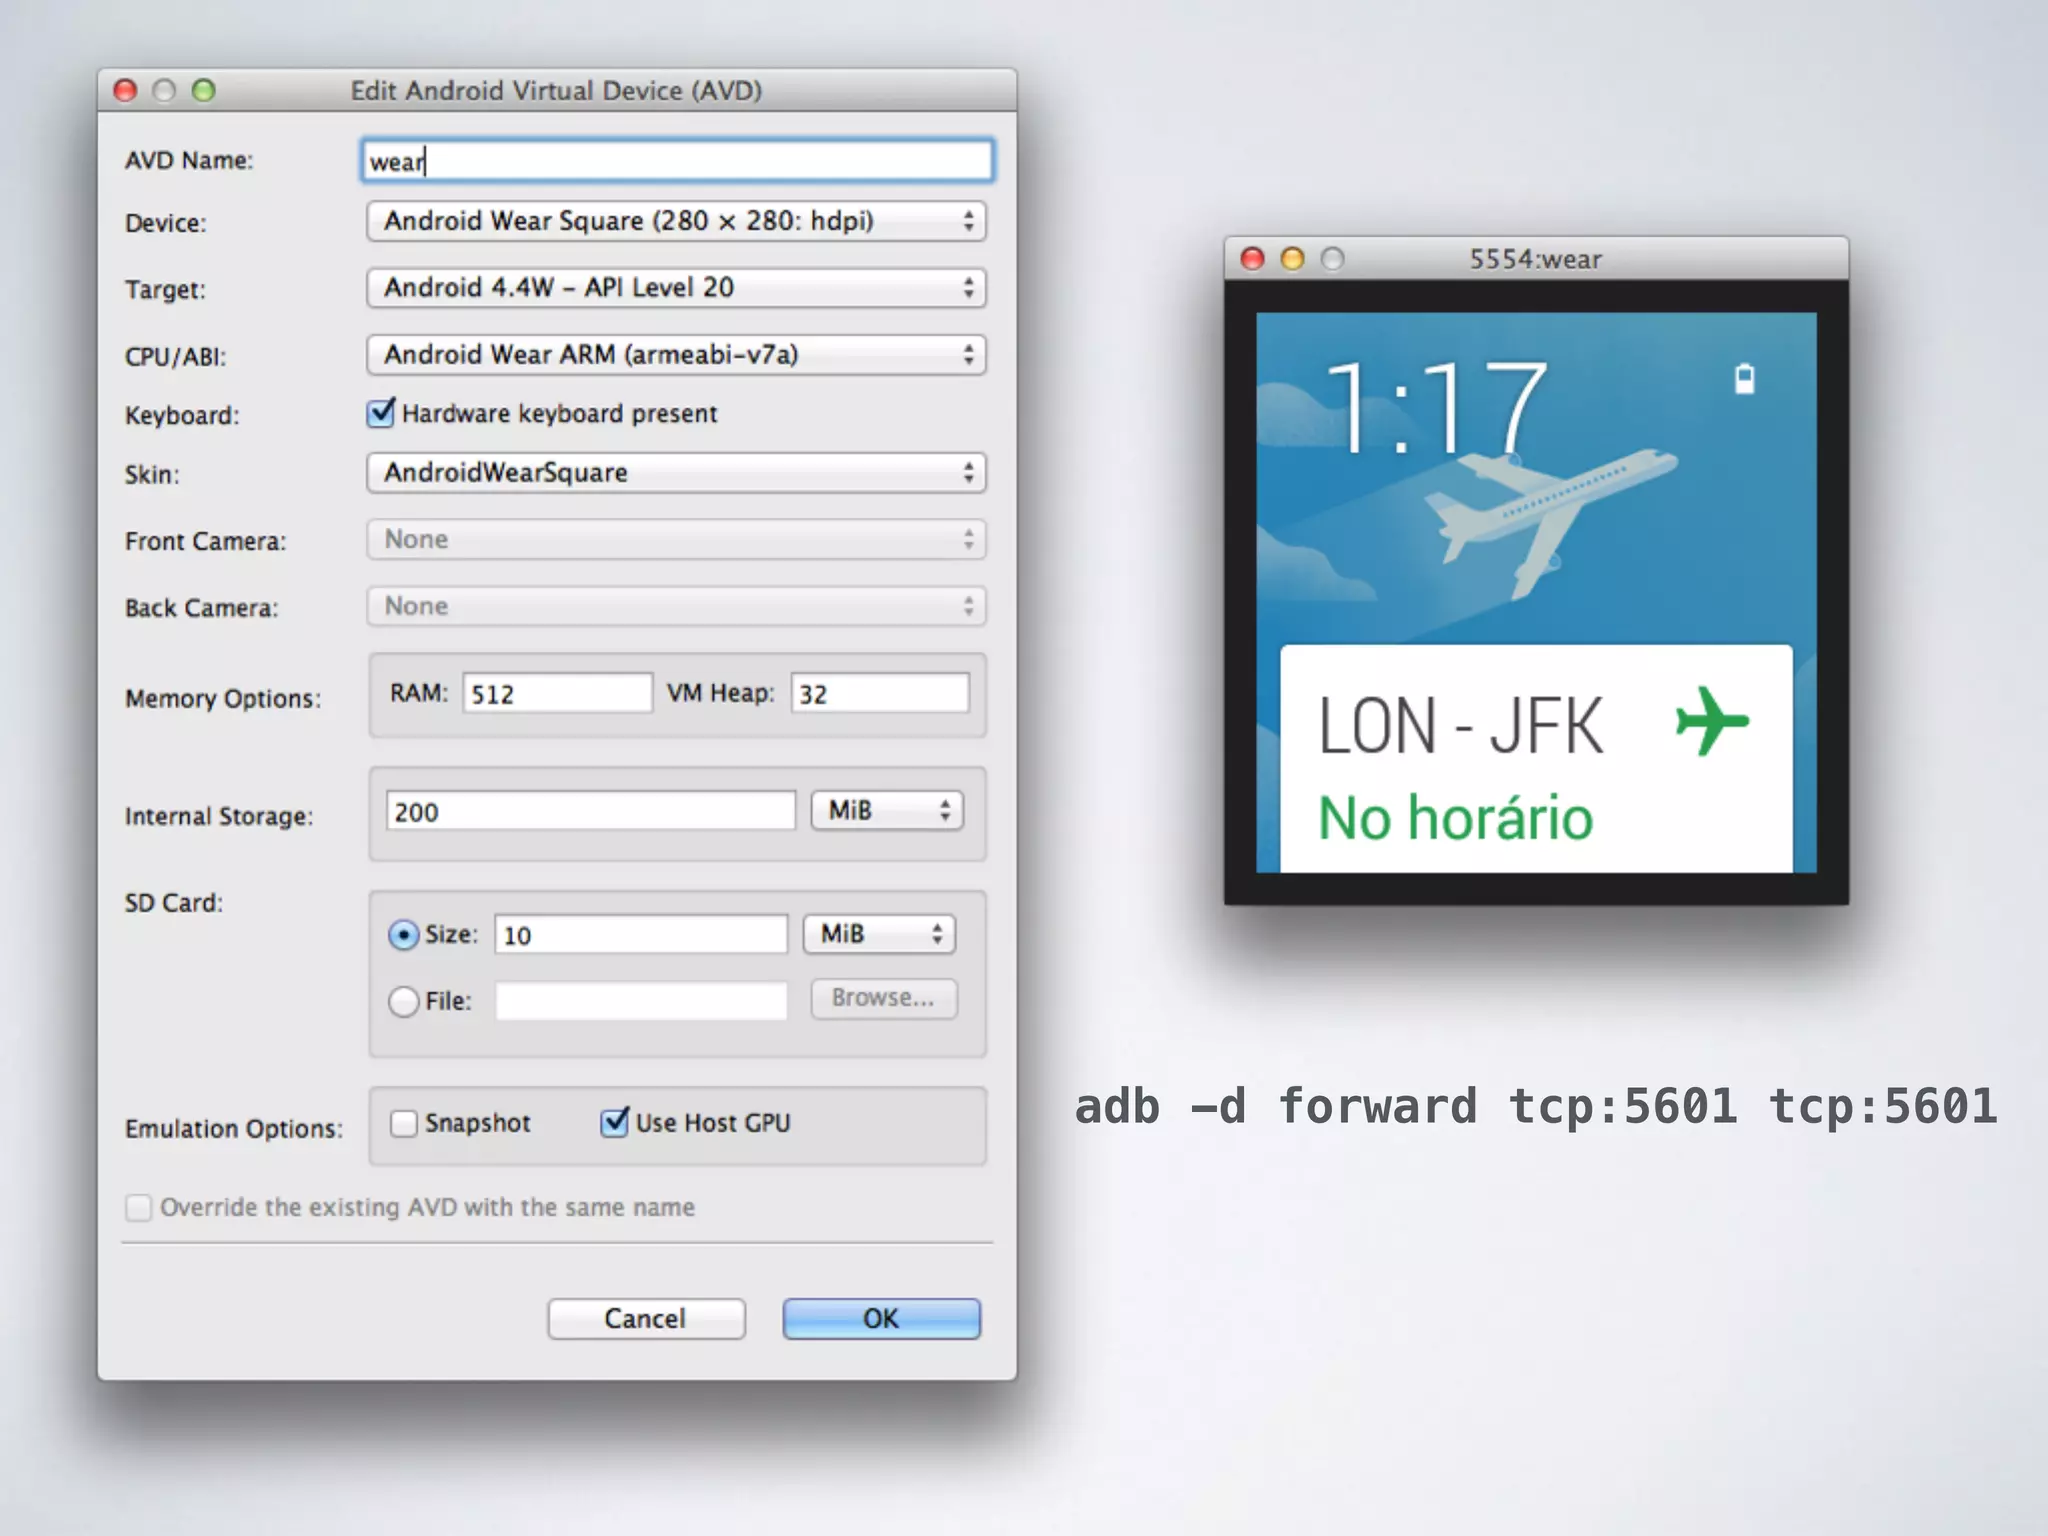The image size is (2048, 1536).
Task: Click the green airplane icon on flight card
Action: 1711,720
